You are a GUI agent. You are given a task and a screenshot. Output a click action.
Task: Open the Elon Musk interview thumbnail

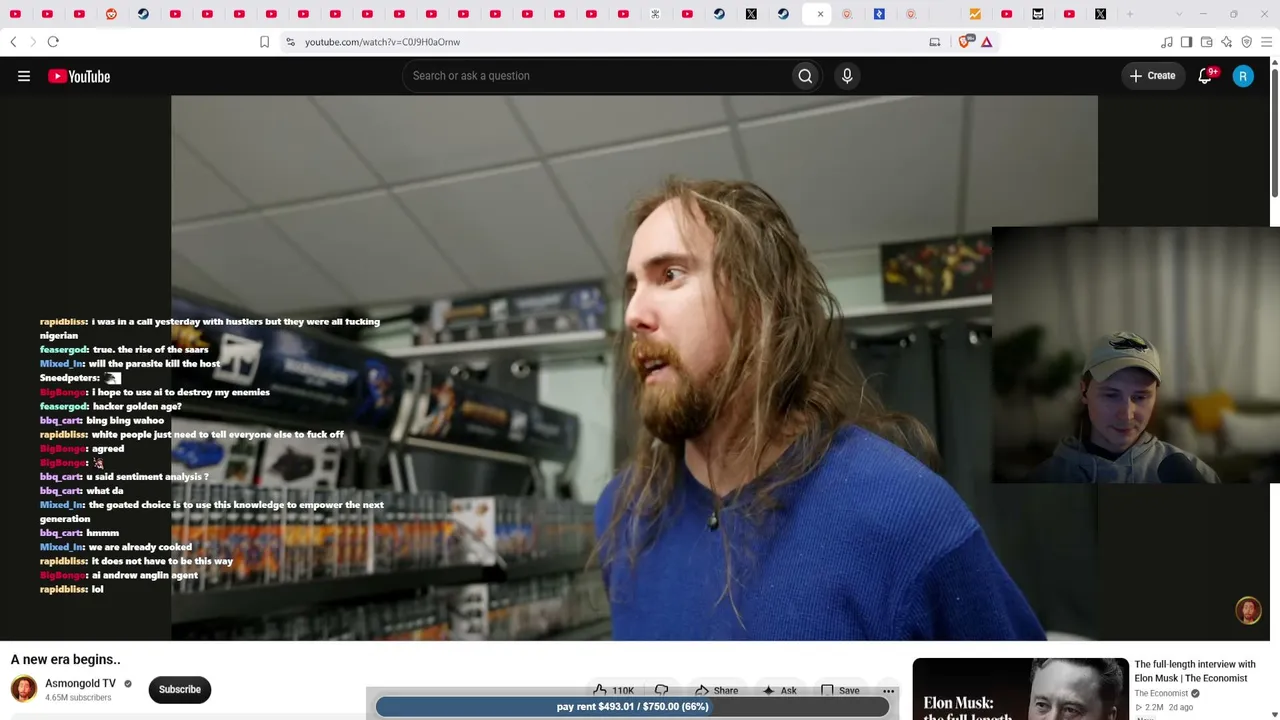point(1020,689)
